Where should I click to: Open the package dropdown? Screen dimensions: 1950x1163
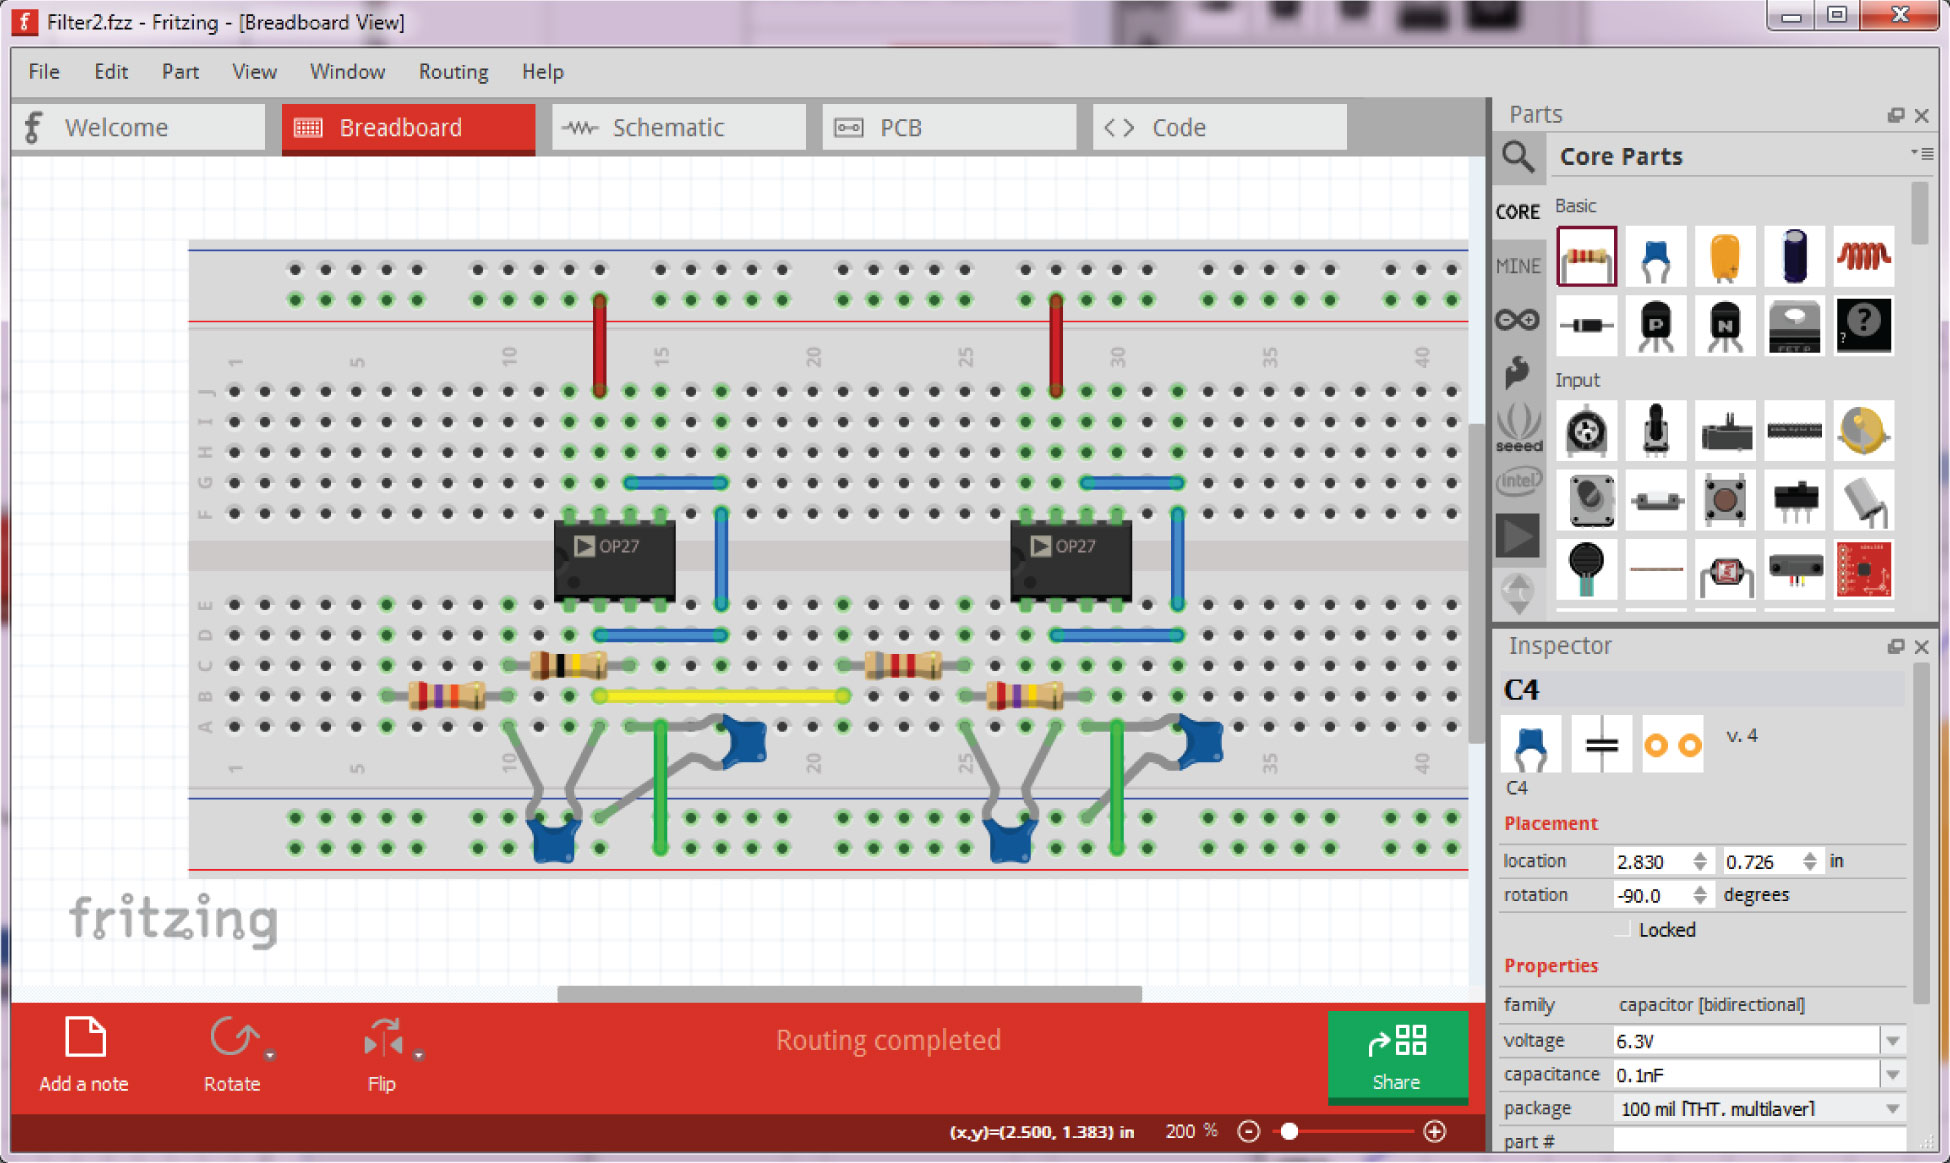tap(1893, 1109)
